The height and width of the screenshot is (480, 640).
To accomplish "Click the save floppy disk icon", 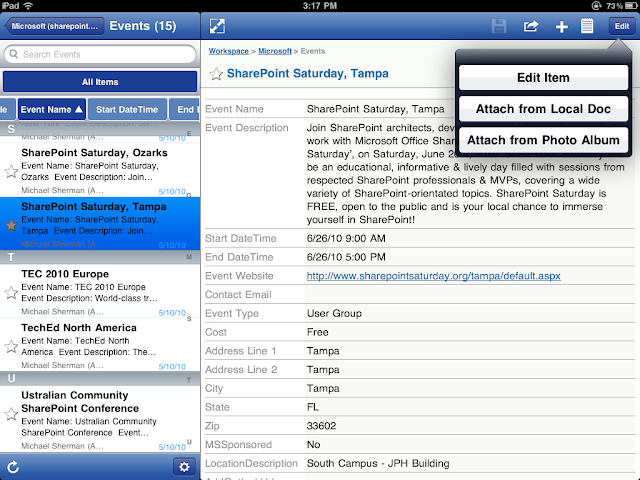I will 499,26.
